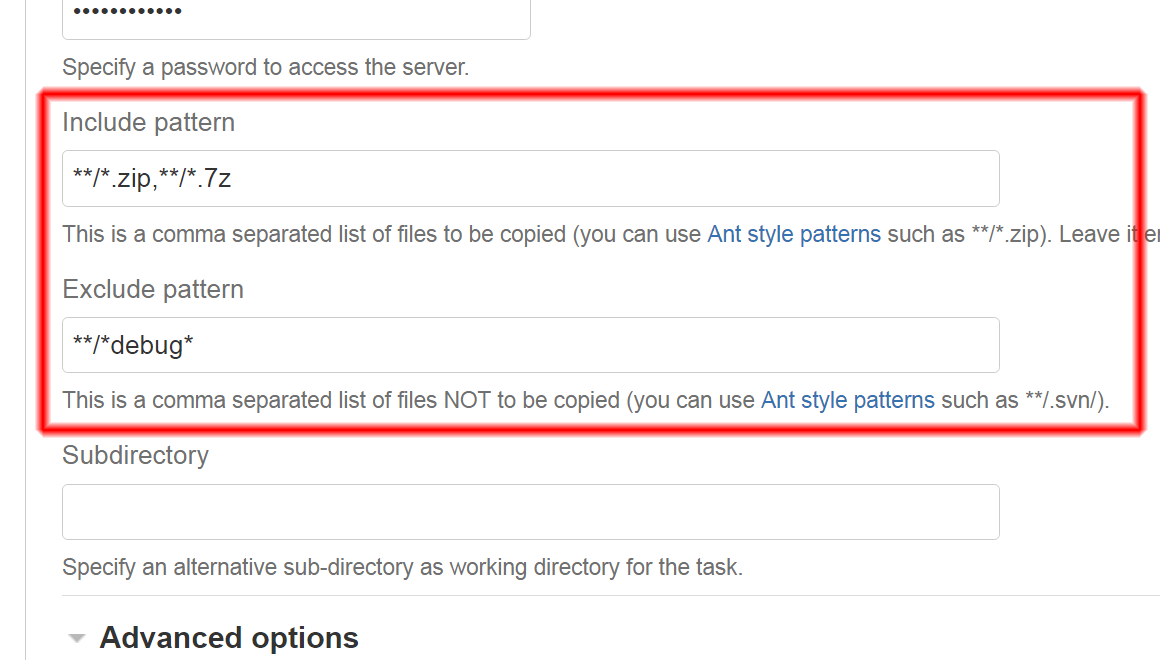Open Ant style patterns link under Include pattern
The image size is (1160, 660).
coord(794,235)
